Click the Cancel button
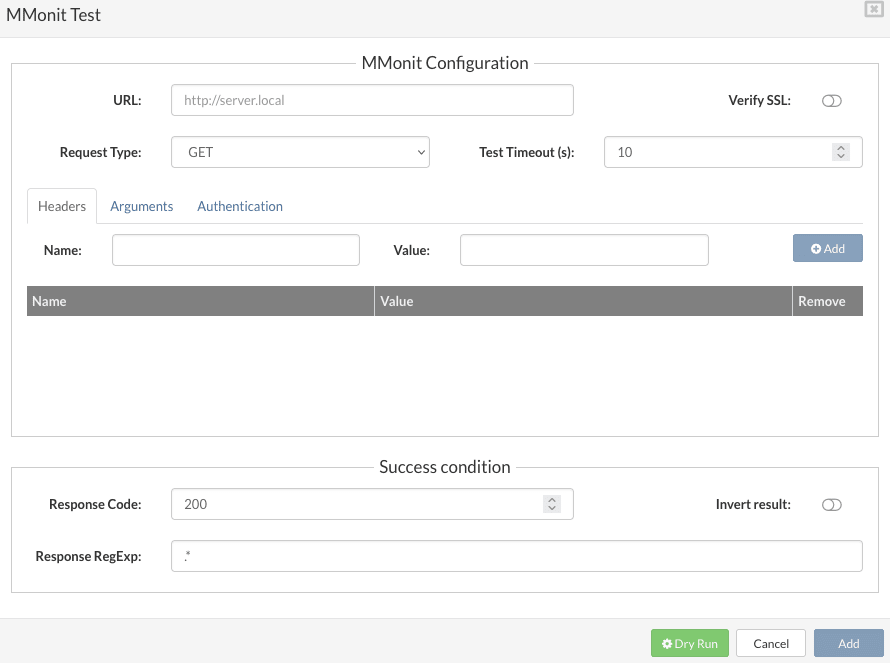890x663 pixels. tap(771, 643)
